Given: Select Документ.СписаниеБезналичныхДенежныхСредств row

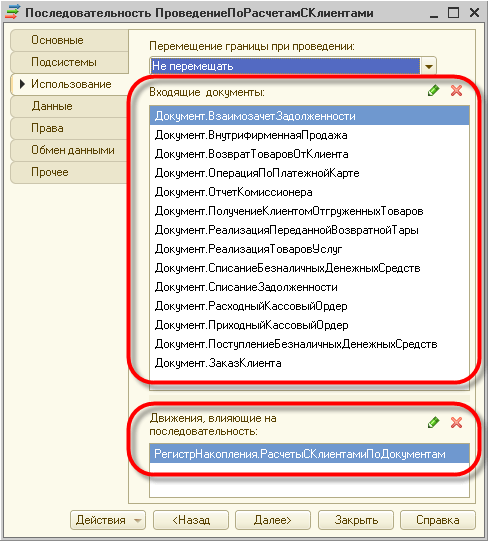Looking at the screenshot, I should [309, 268].
